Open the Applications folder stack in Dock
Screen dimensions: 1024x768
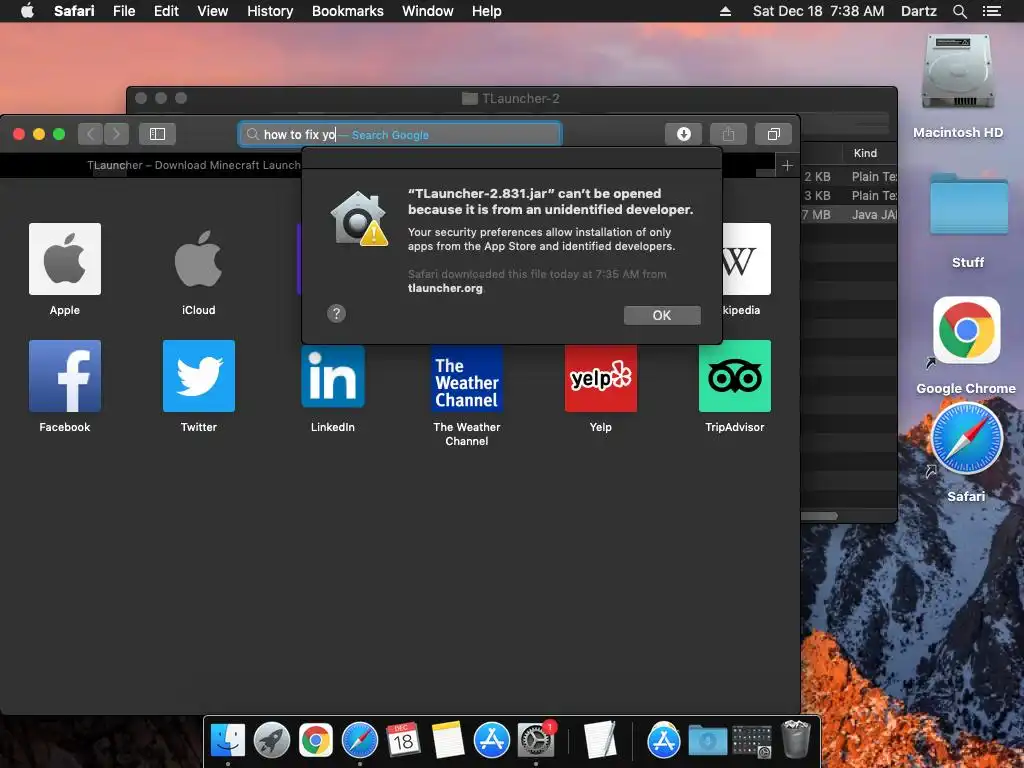pos(664,740)
